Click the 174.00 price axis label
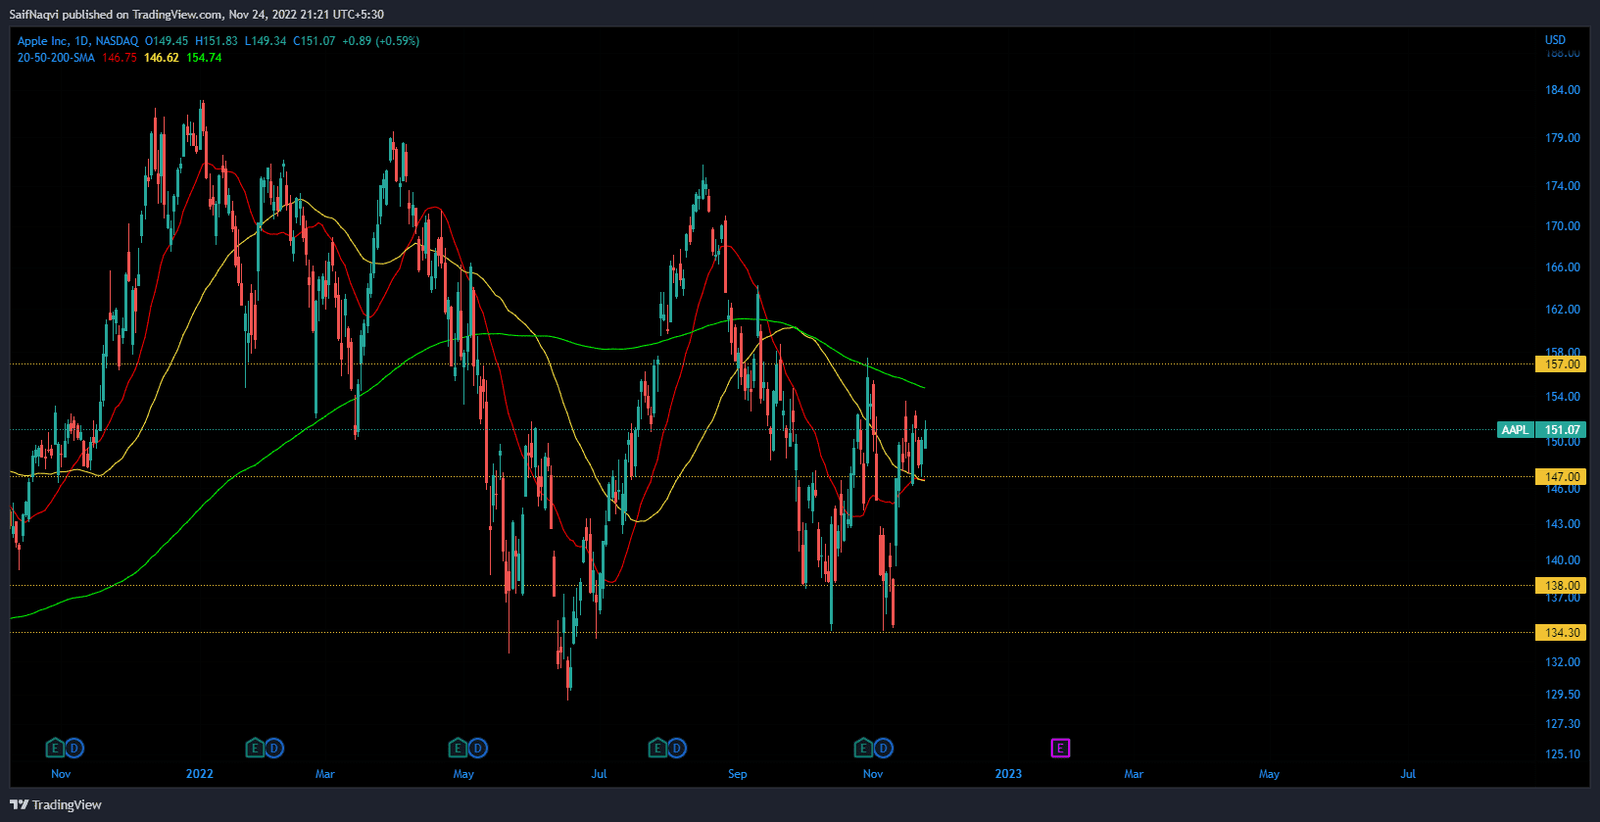Image resolution: width=1600 pixels, height=822 pixels. (1562, 186)
